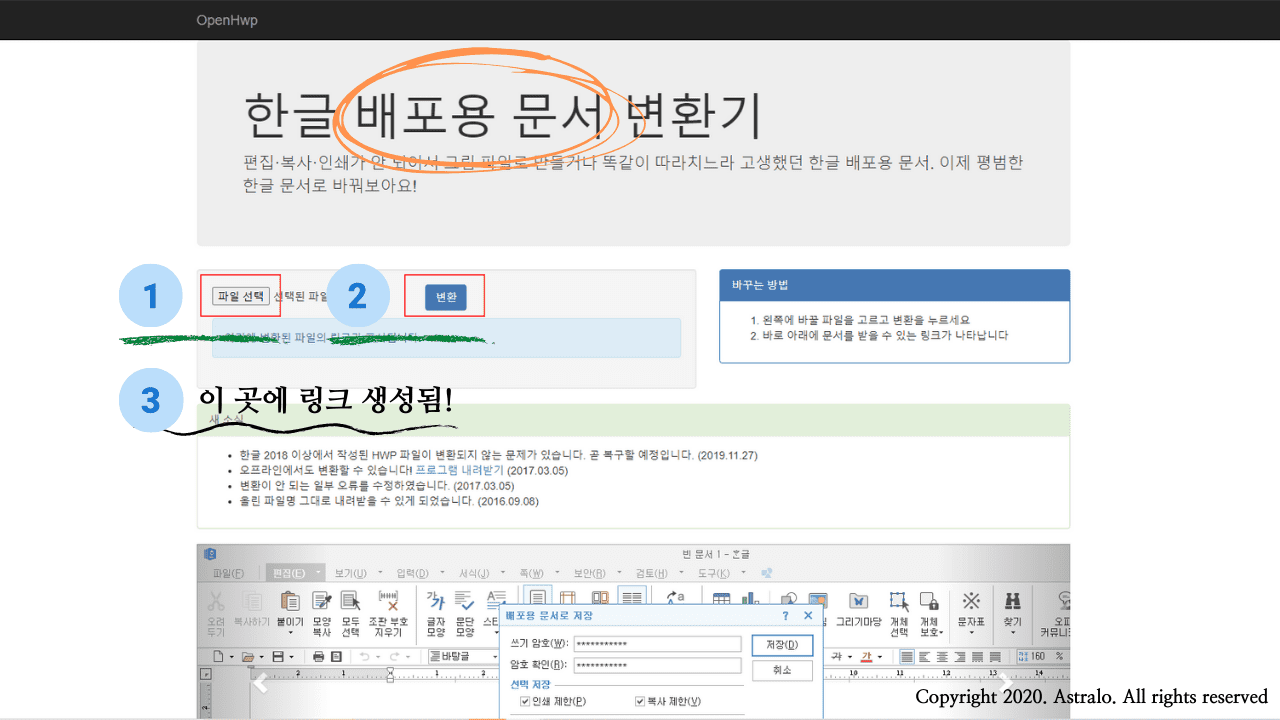Screen dimensions: 1280x720
Task: Click the 파일 선택 file chooser button
Action: [241, 296]
